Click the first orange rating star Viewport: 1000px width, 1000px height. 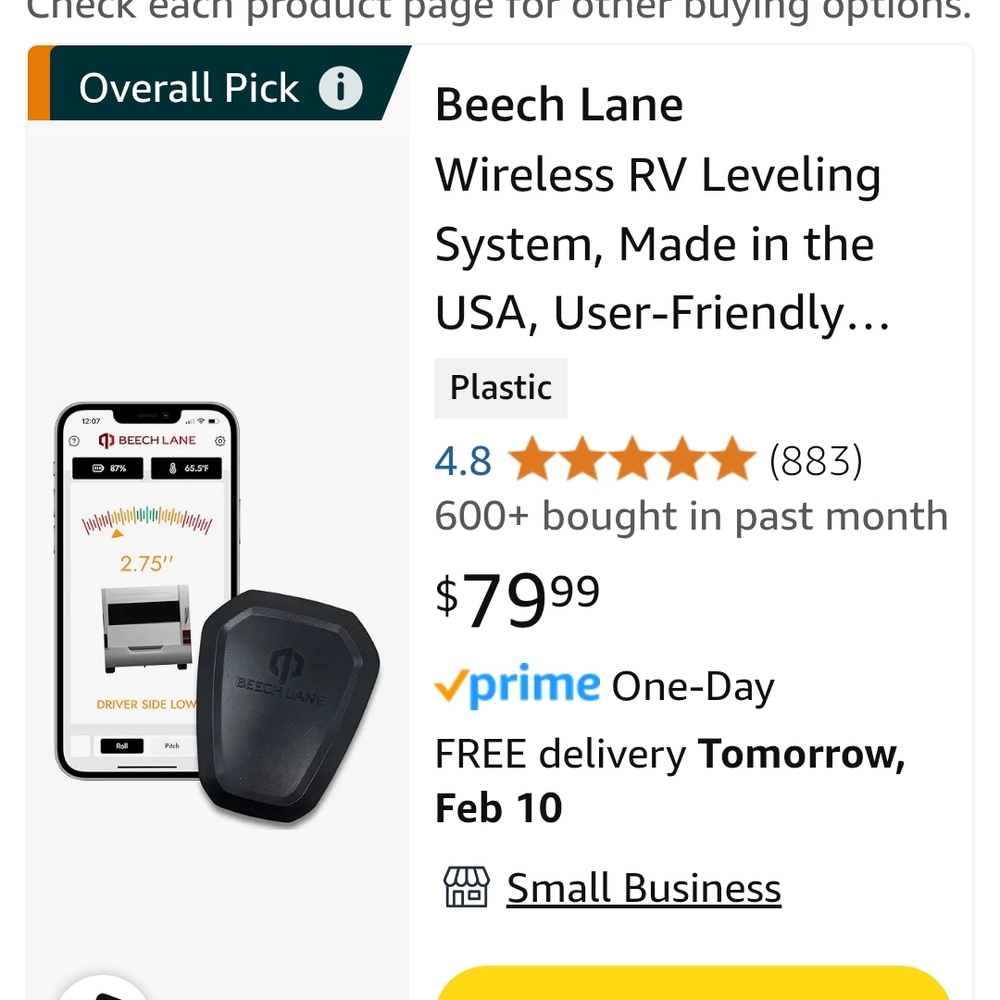point(531,460)
